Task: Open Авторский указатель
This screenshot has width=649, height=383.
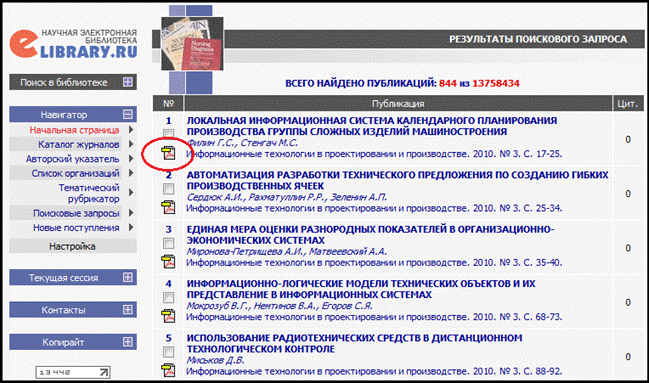Action: pyautogui.click(x=72, y=159)
